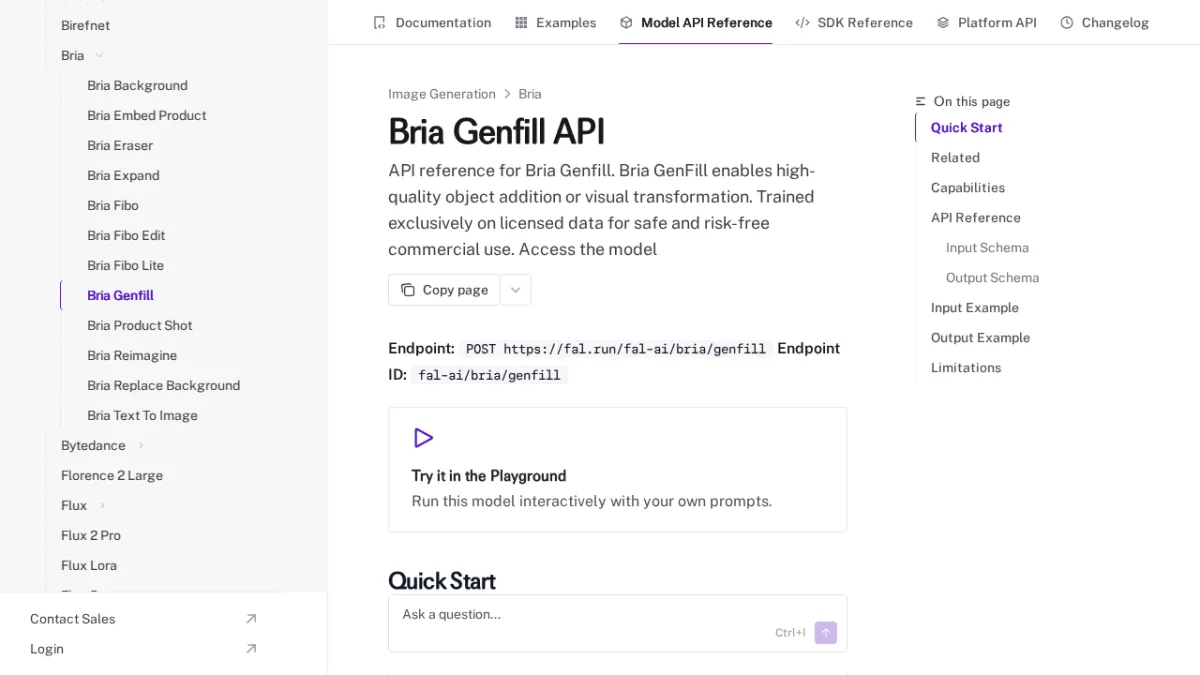Click the external arrow next to Contact Sales
This screenshot has width=1200, height=675.
tap(251, 619)
